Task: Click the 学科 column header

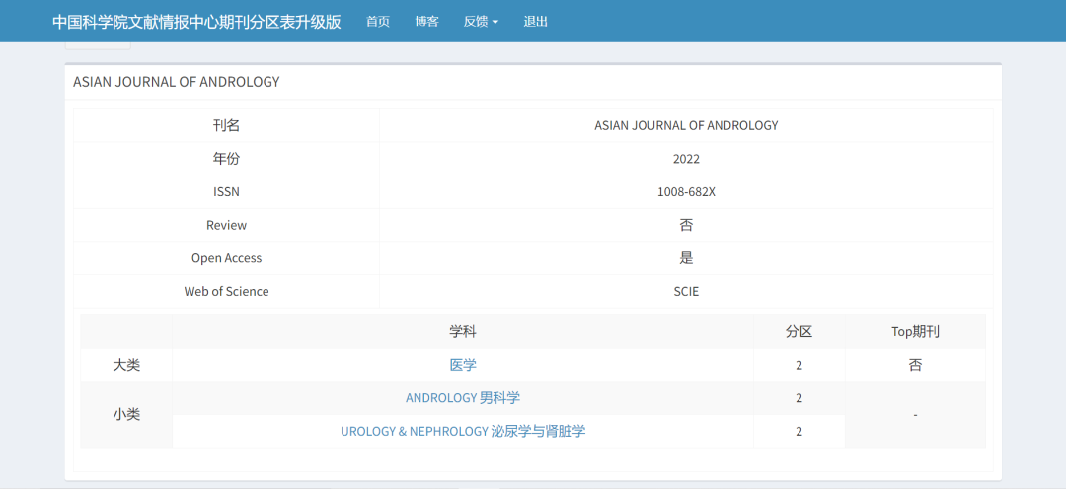Action: coord(463,332)
